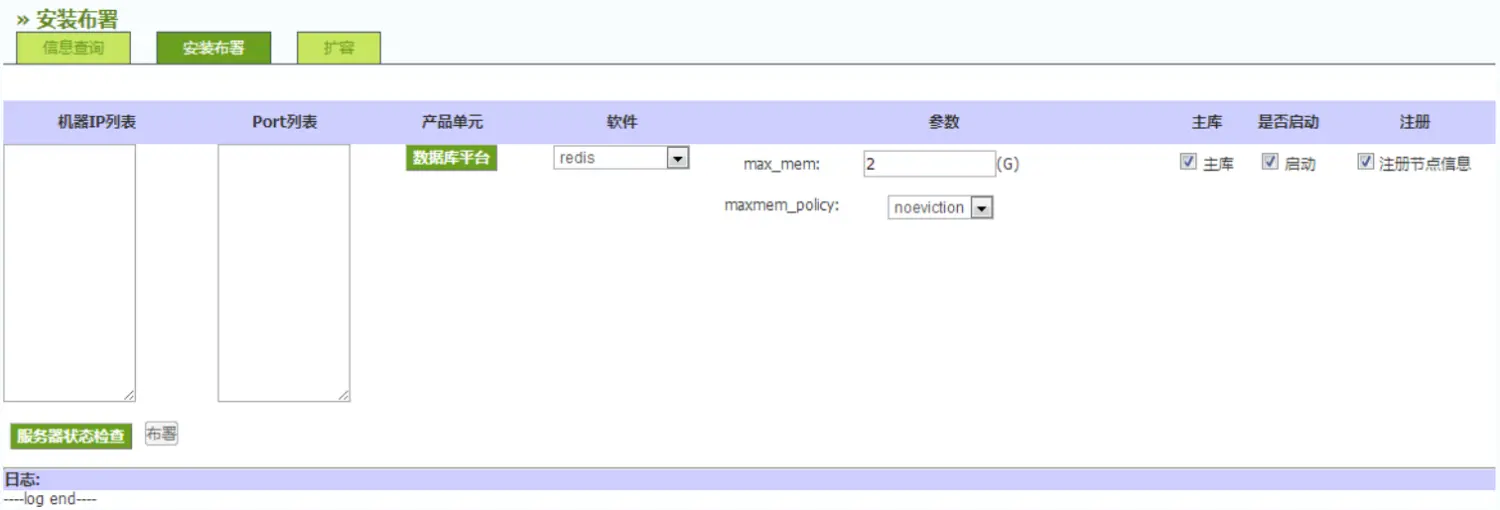Viewport: 1500px width, 510px height.
Task: Click the 软件 column header
Action: [x=622, y=122]
